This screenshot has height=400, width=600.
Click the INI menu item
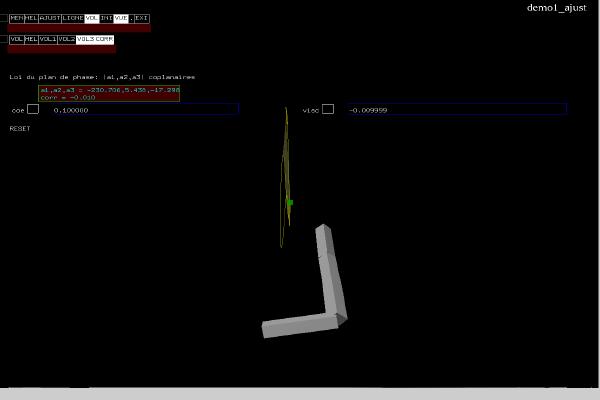(x=107, y=18)
